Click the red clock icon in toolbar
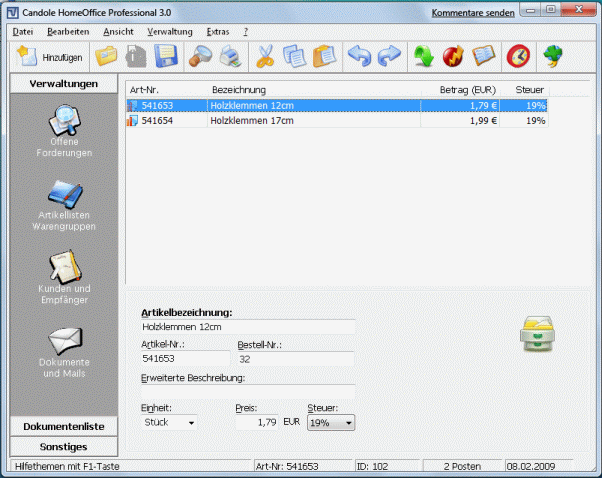Viewport: 602px width, 478px height. coord(518,57)
